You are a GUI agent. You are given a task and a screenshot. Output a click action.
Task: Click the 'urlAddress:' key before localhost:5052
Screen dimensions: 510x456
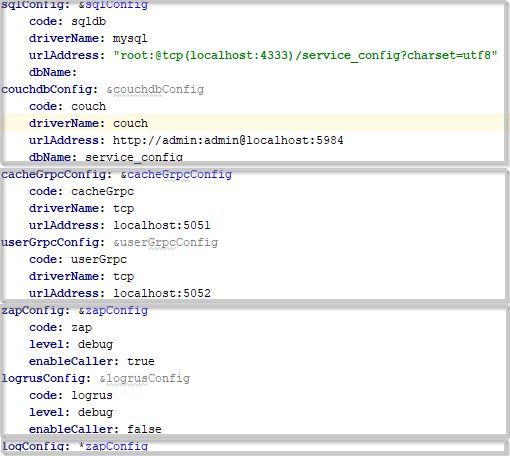pos(67,293)
